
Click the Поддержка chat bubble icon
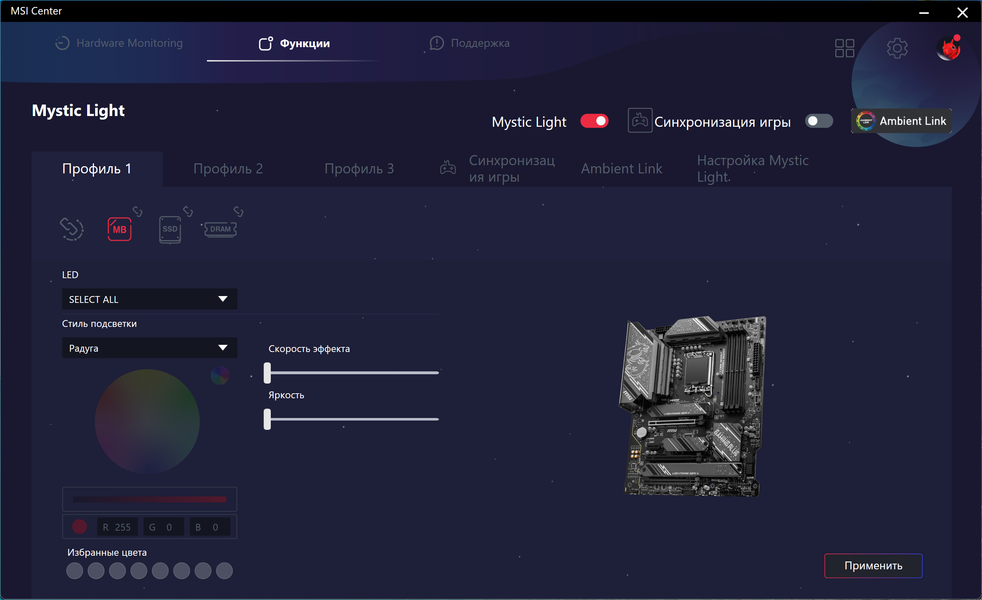[437, 43]
